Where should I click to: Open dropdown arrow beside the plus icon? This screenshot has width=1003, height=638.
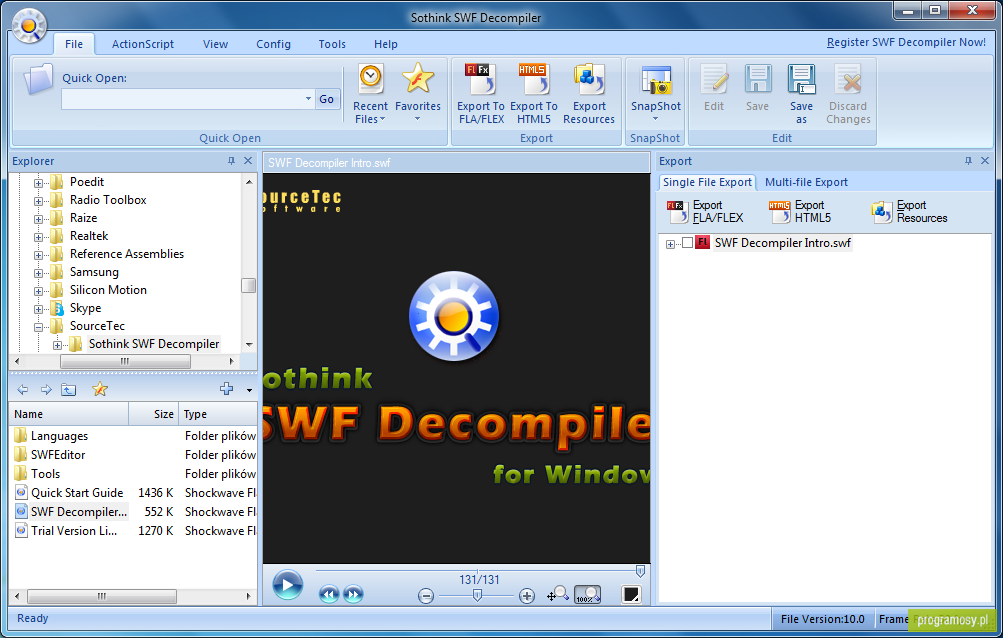pyautogui.click(x=249, y=390)
